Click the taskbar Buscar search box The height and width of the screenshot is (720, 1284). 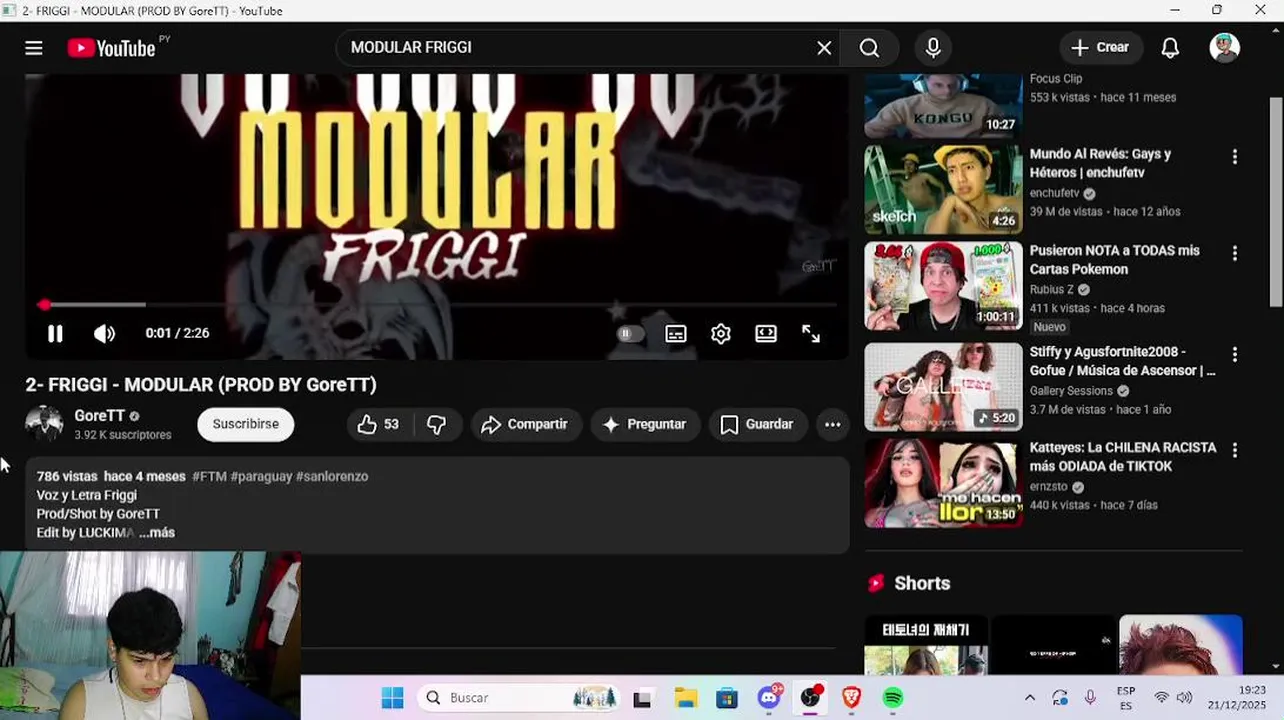pyautogui.click(x=521, y=698)
